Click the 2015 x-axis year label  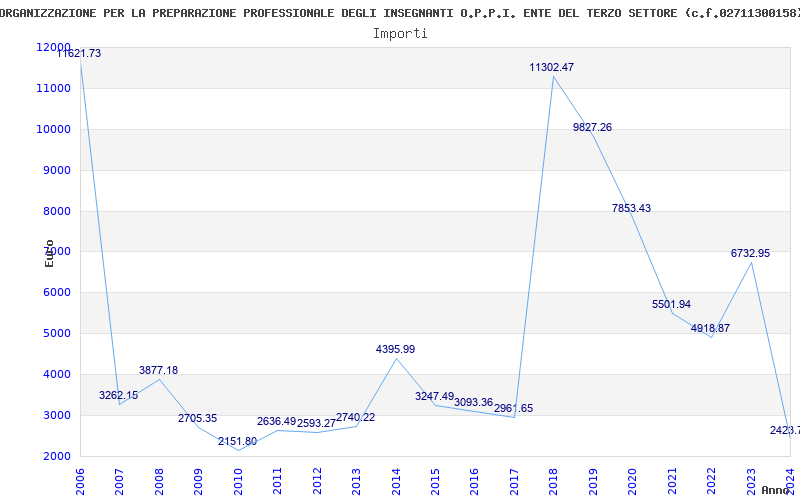pos(435,481)
